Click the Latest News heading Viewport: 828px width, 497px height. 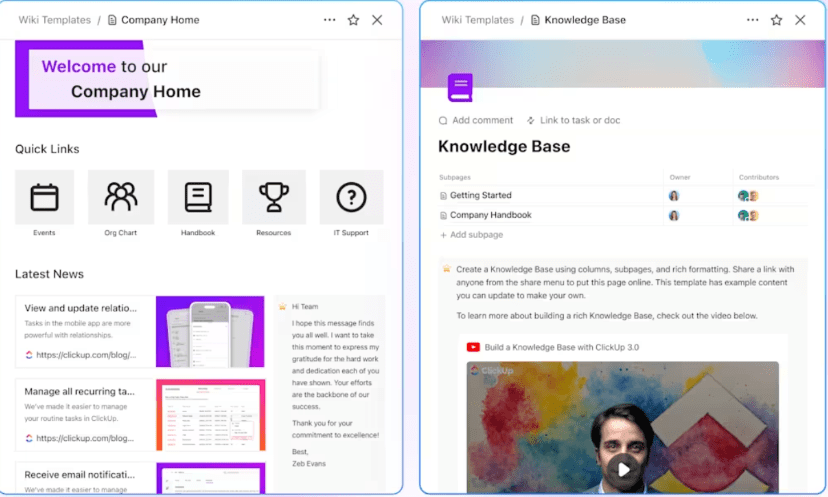click(x=49, y=274)
